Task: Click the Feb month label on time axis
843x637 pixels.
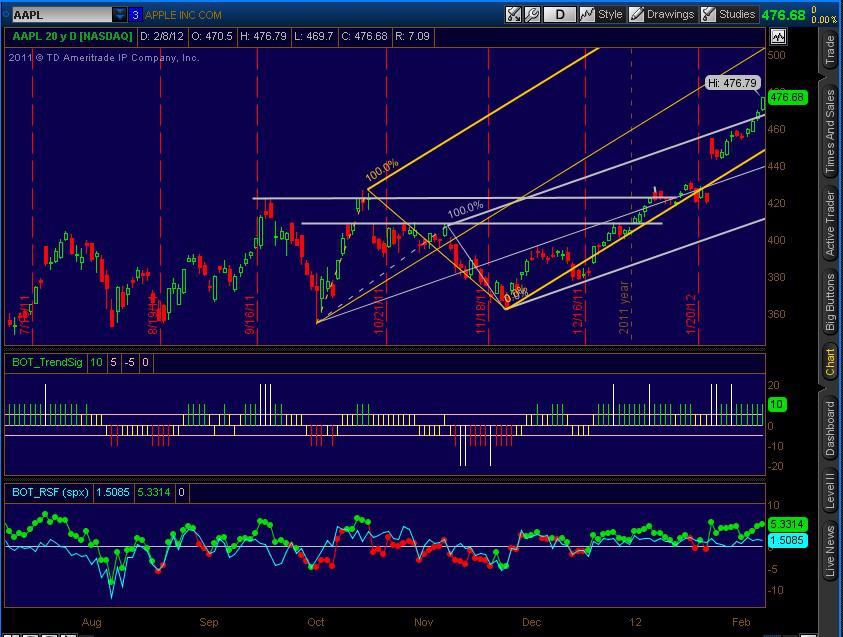Action: click(741, 622)
